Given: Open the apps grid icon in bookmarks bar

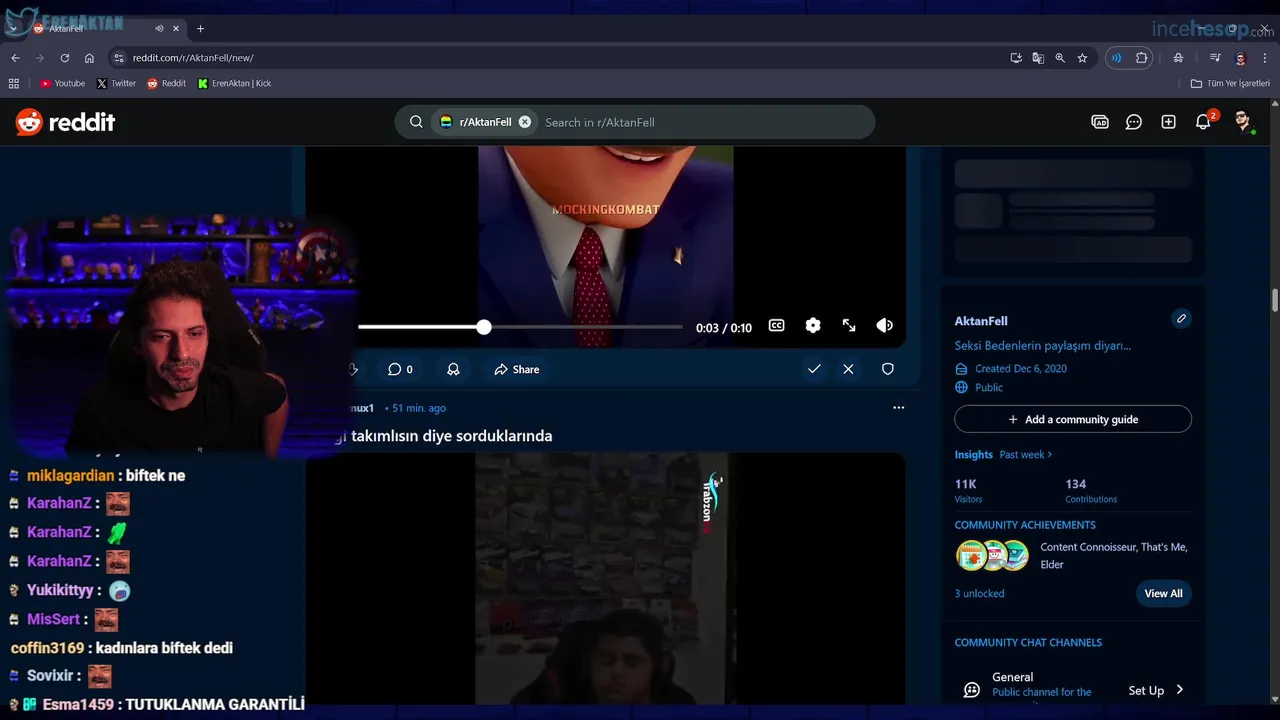Looking at the screenshot, I should [x=15, y=83].
